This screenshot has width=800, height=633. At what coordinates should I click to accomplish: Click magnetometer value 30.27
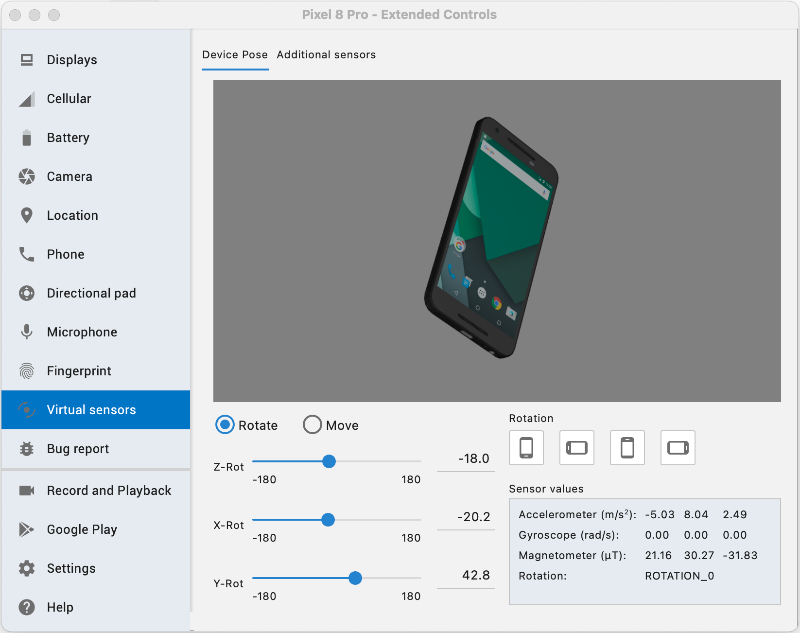[698, 555]
